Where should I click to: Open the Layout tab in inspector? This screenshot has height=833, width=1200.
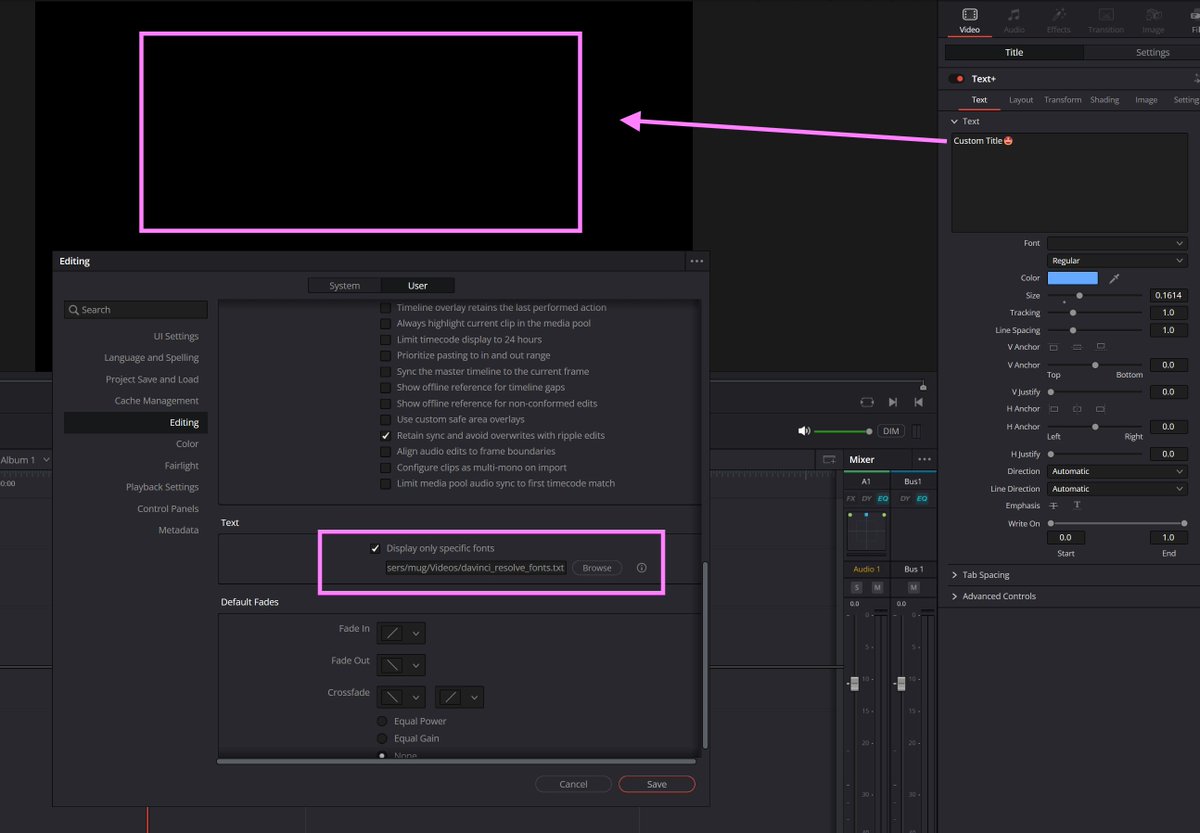tap(1021, 100)
